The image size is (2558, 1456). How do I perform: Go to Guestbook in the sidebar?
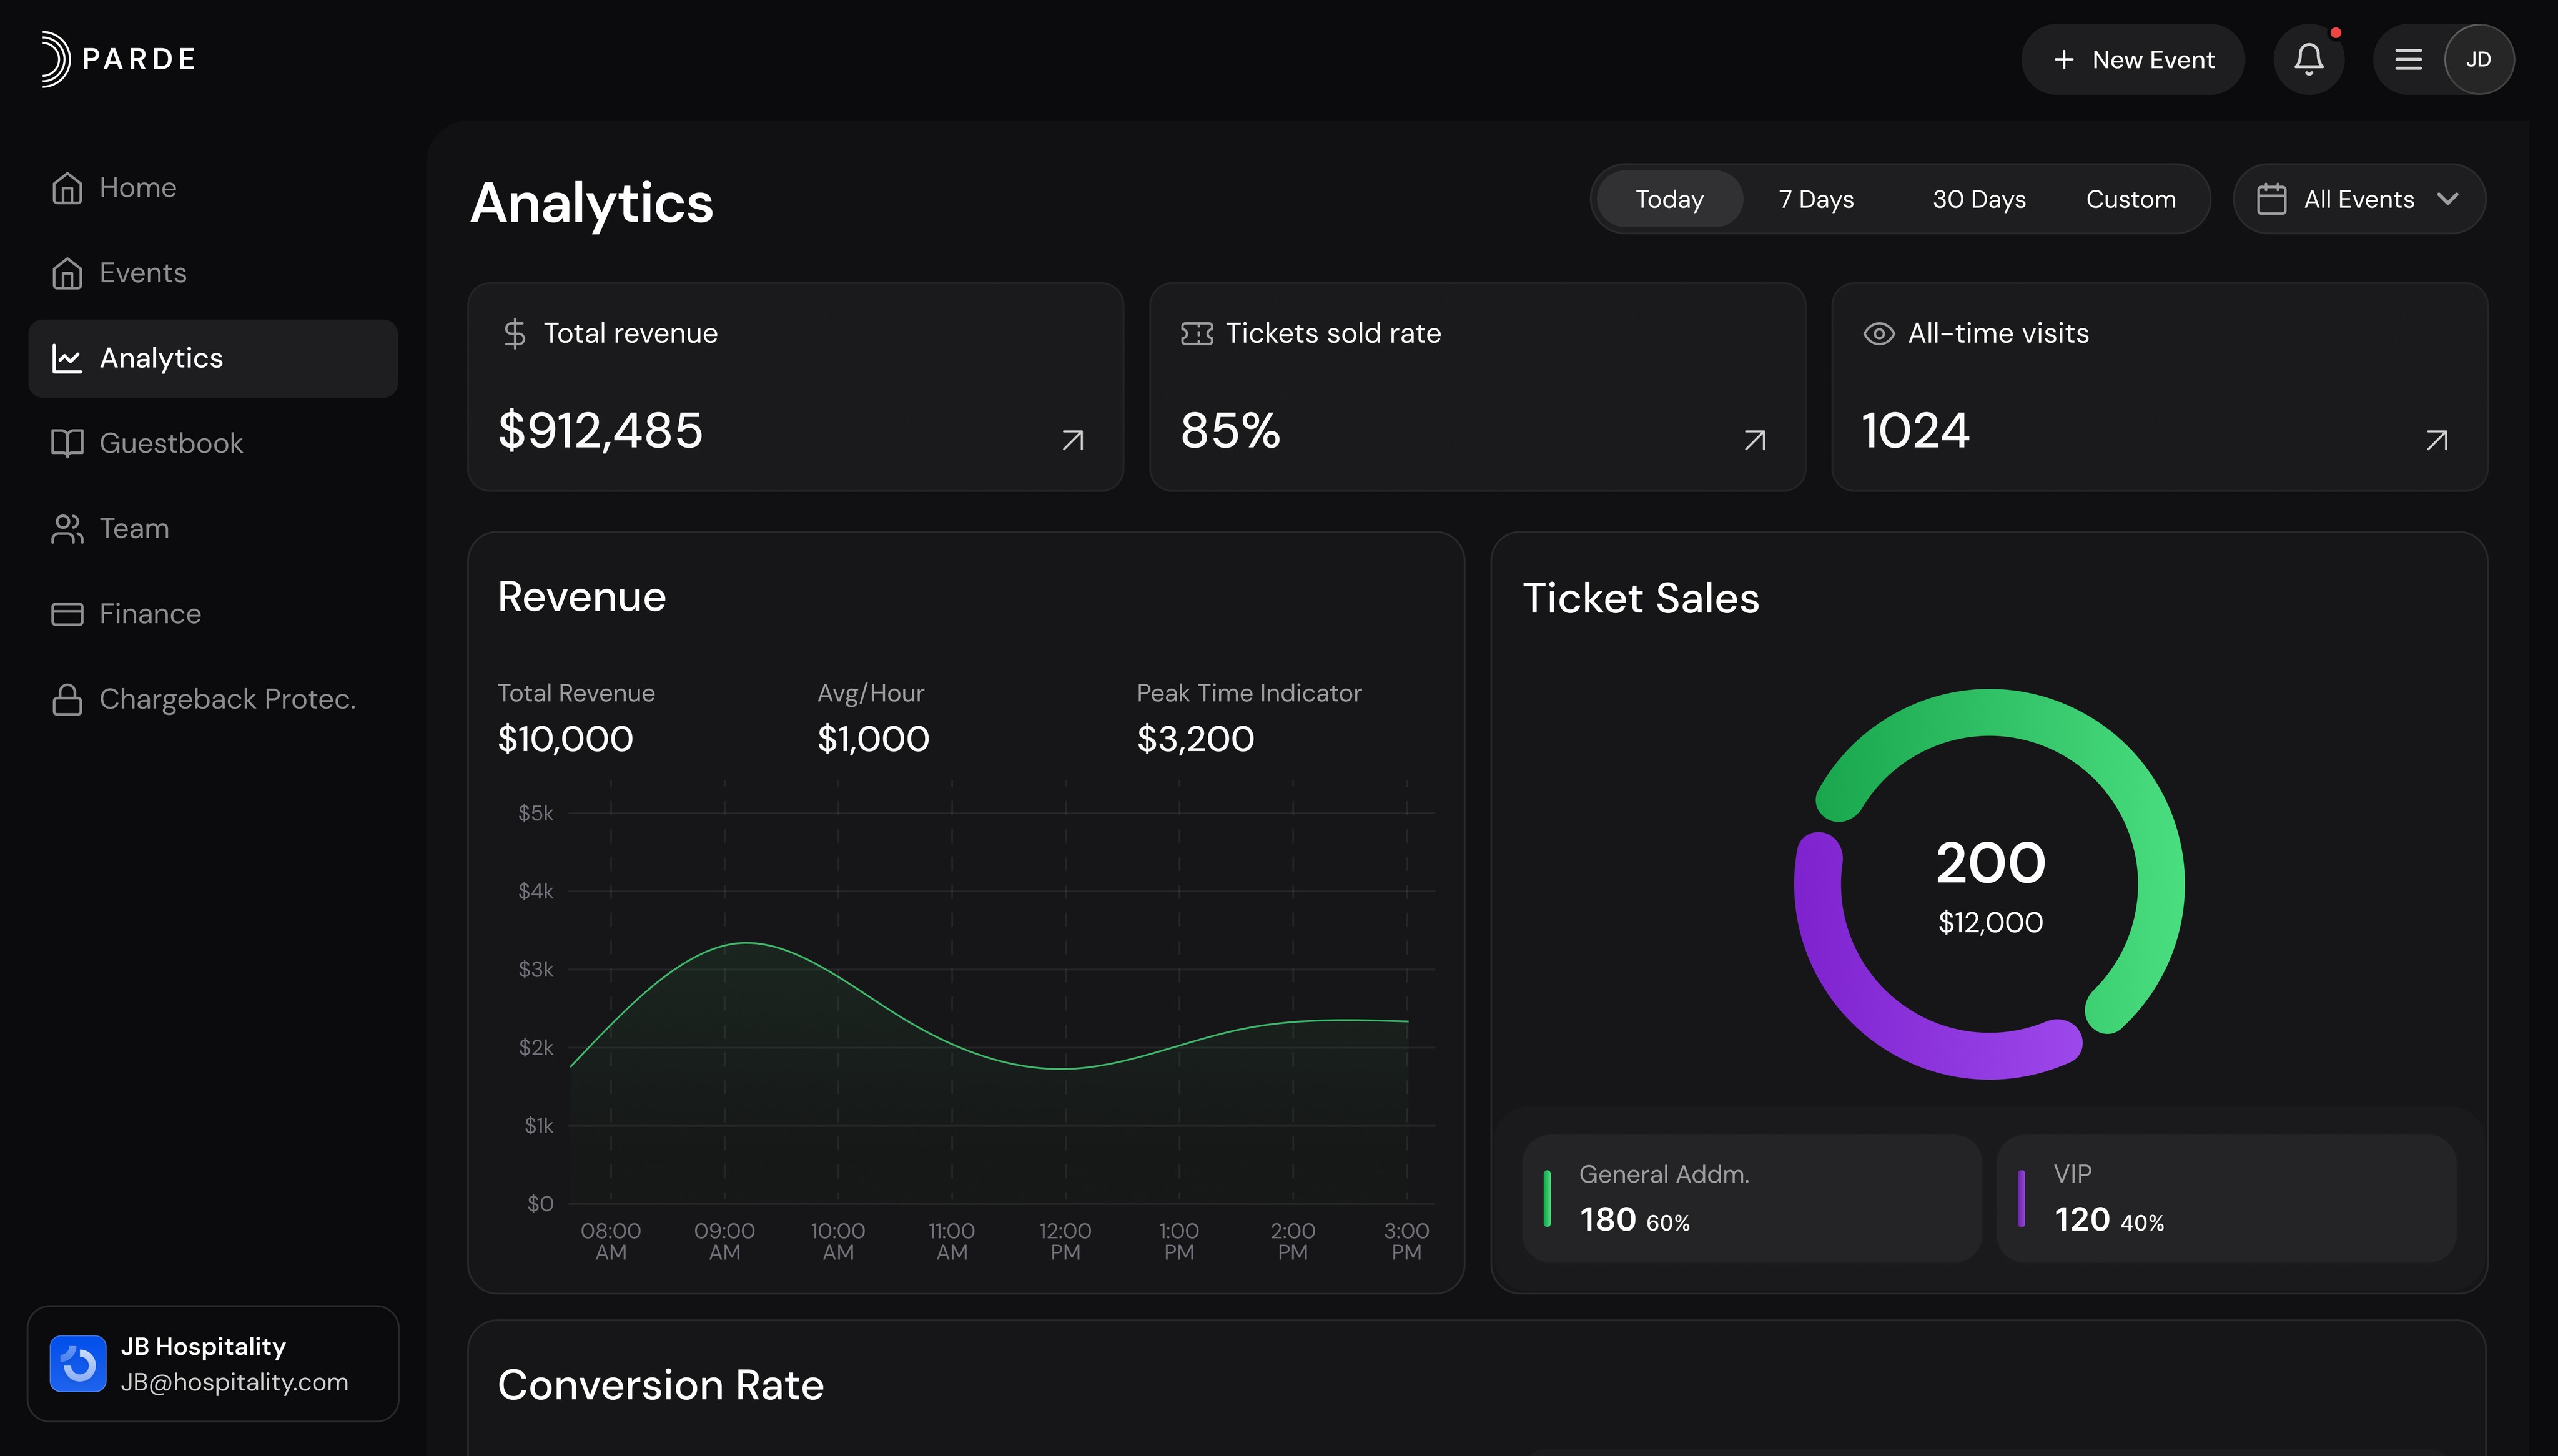click(170, 443)
